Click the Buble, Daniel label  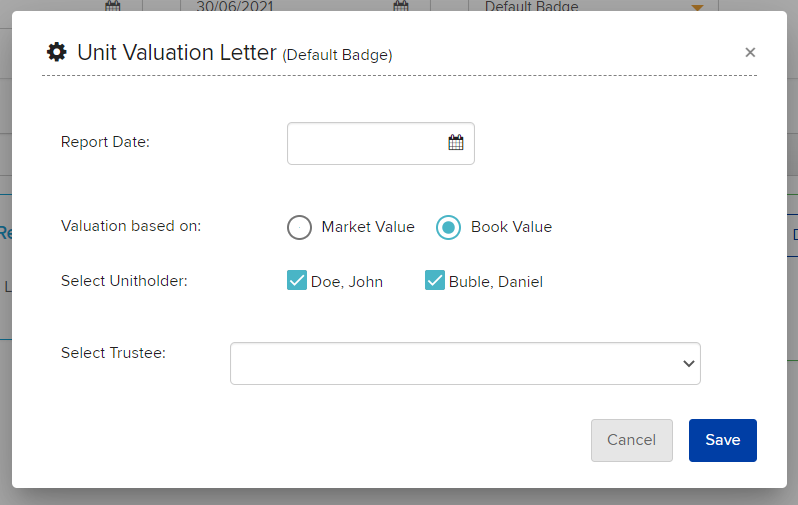[x=496, y=282]
